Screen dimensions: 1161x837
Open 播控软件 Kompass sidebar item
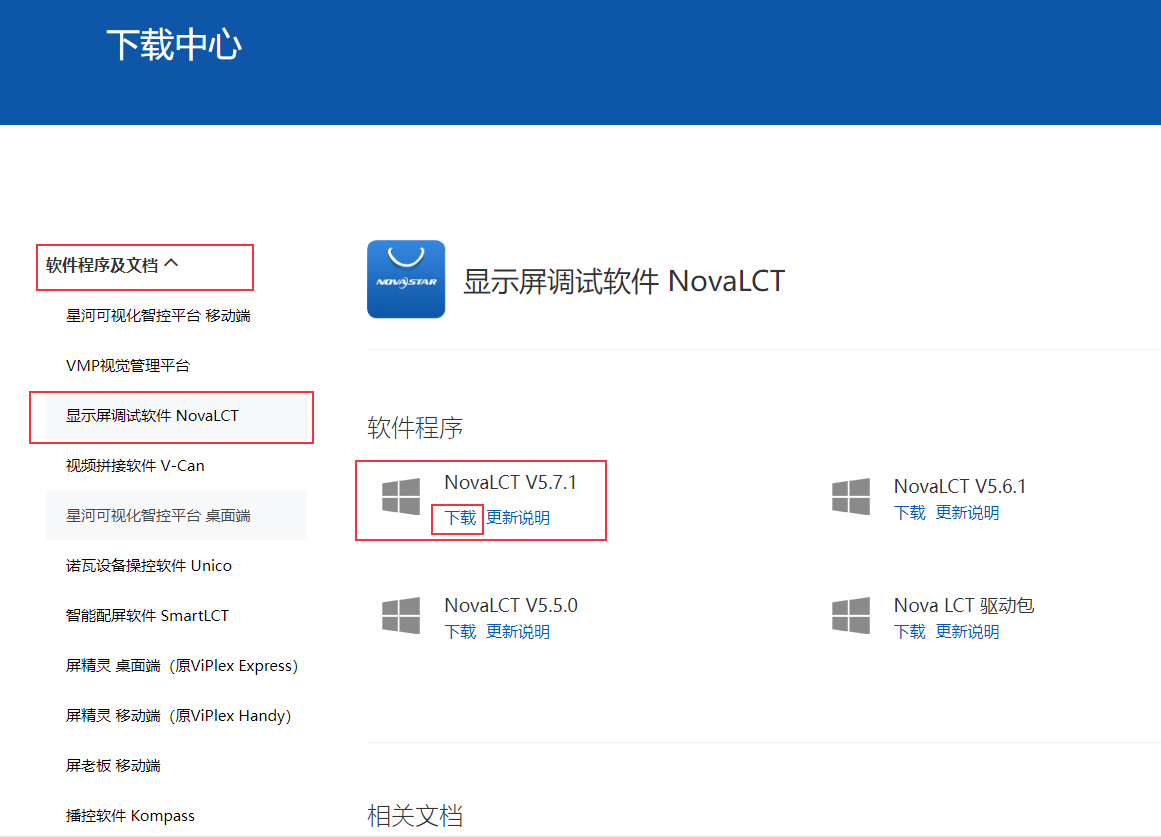tap(130, 816)
